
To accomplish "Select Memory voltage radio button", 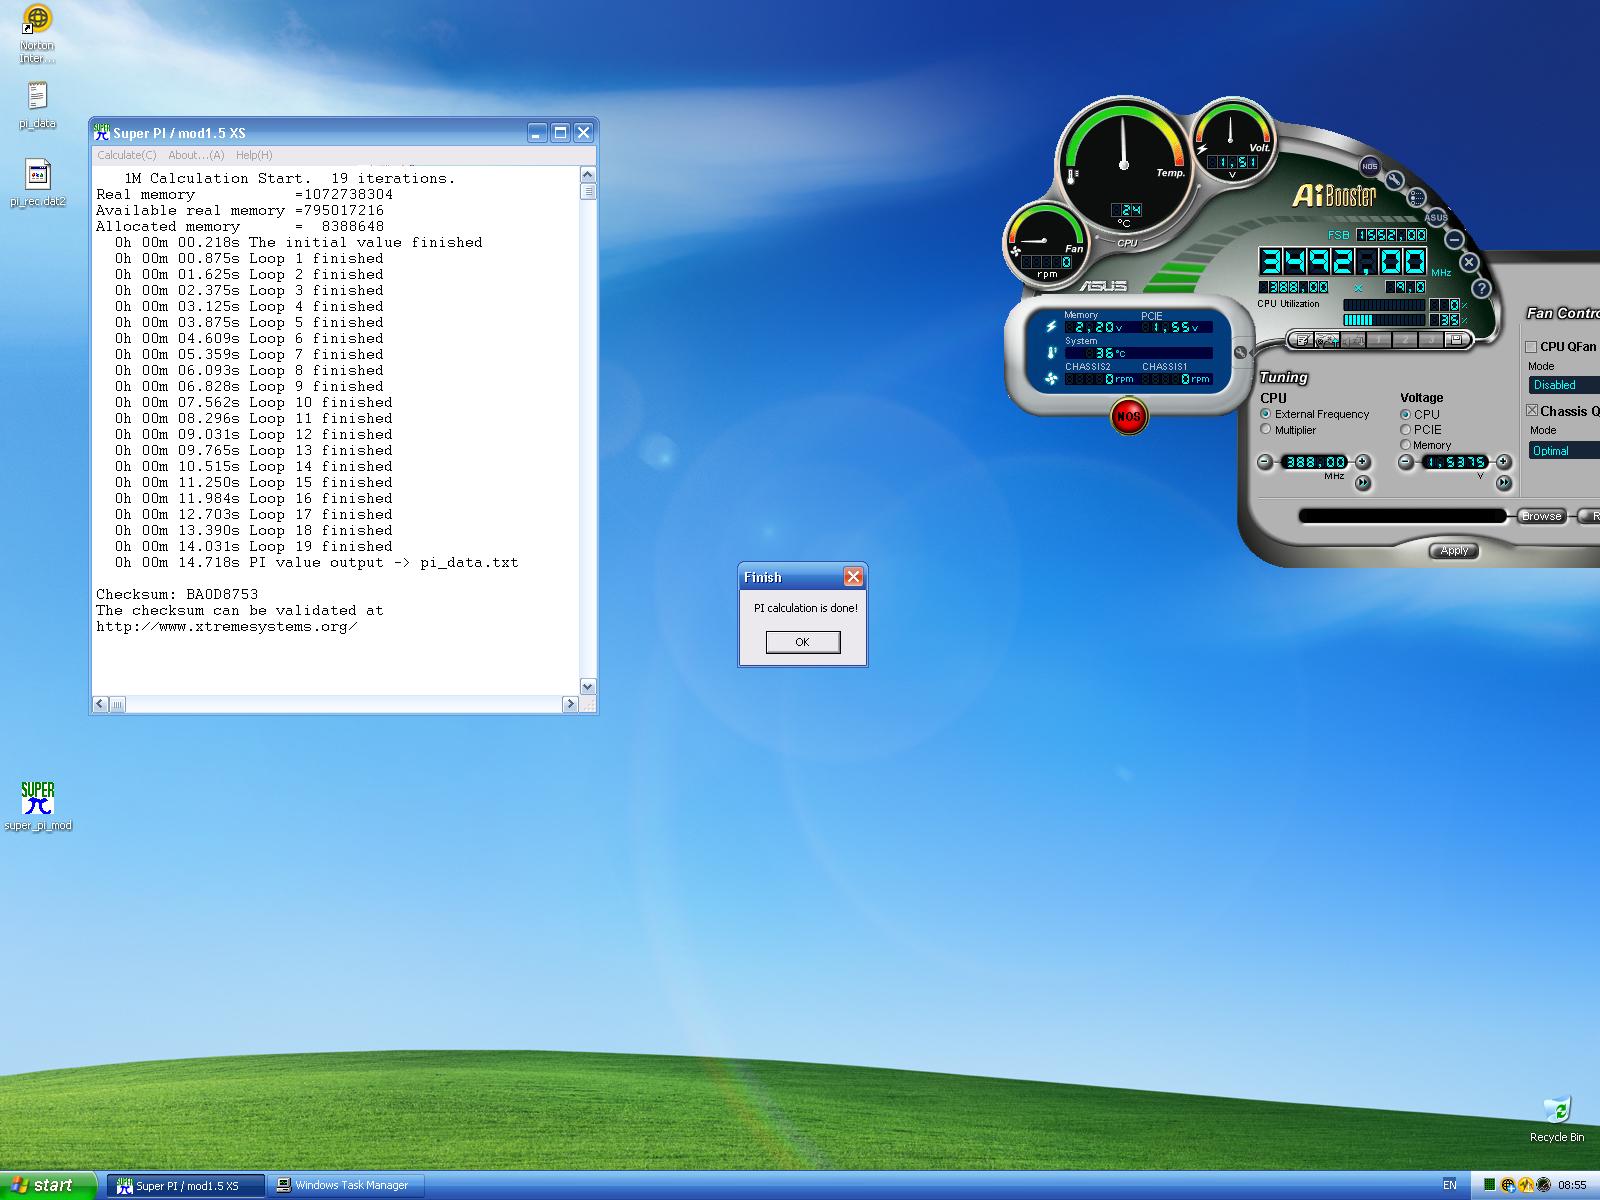I will pos(1406,445).
